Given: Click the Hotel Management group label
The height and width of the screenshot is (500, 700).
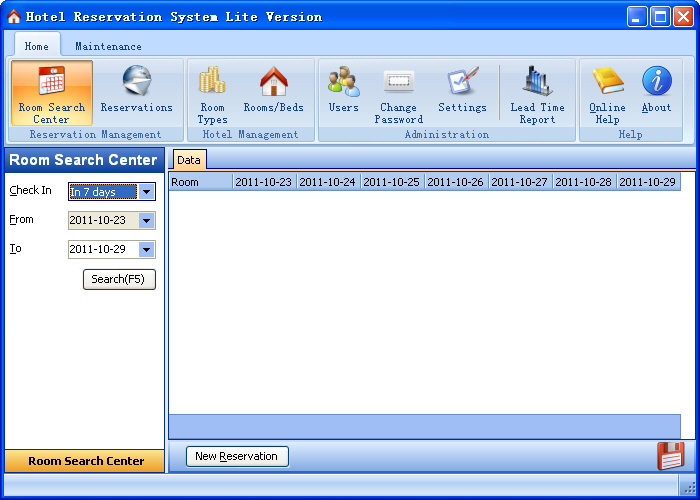Looking at the screenshot, I should pyautogui.click(x=250, y=134).
